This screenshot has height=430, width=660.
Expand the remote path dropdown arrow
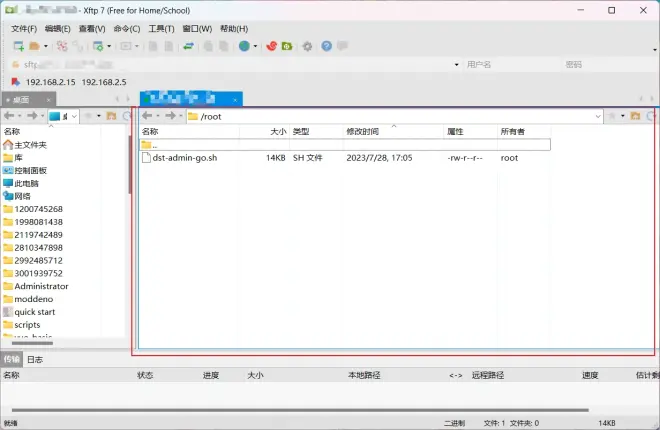[598, 117]
